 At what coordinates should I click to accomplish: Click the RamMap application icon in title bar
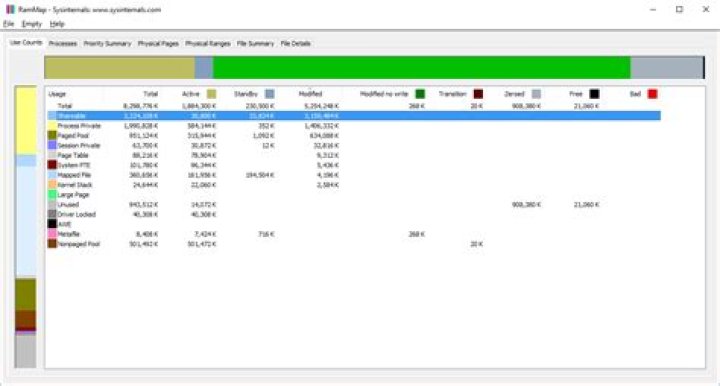point(10,9)
